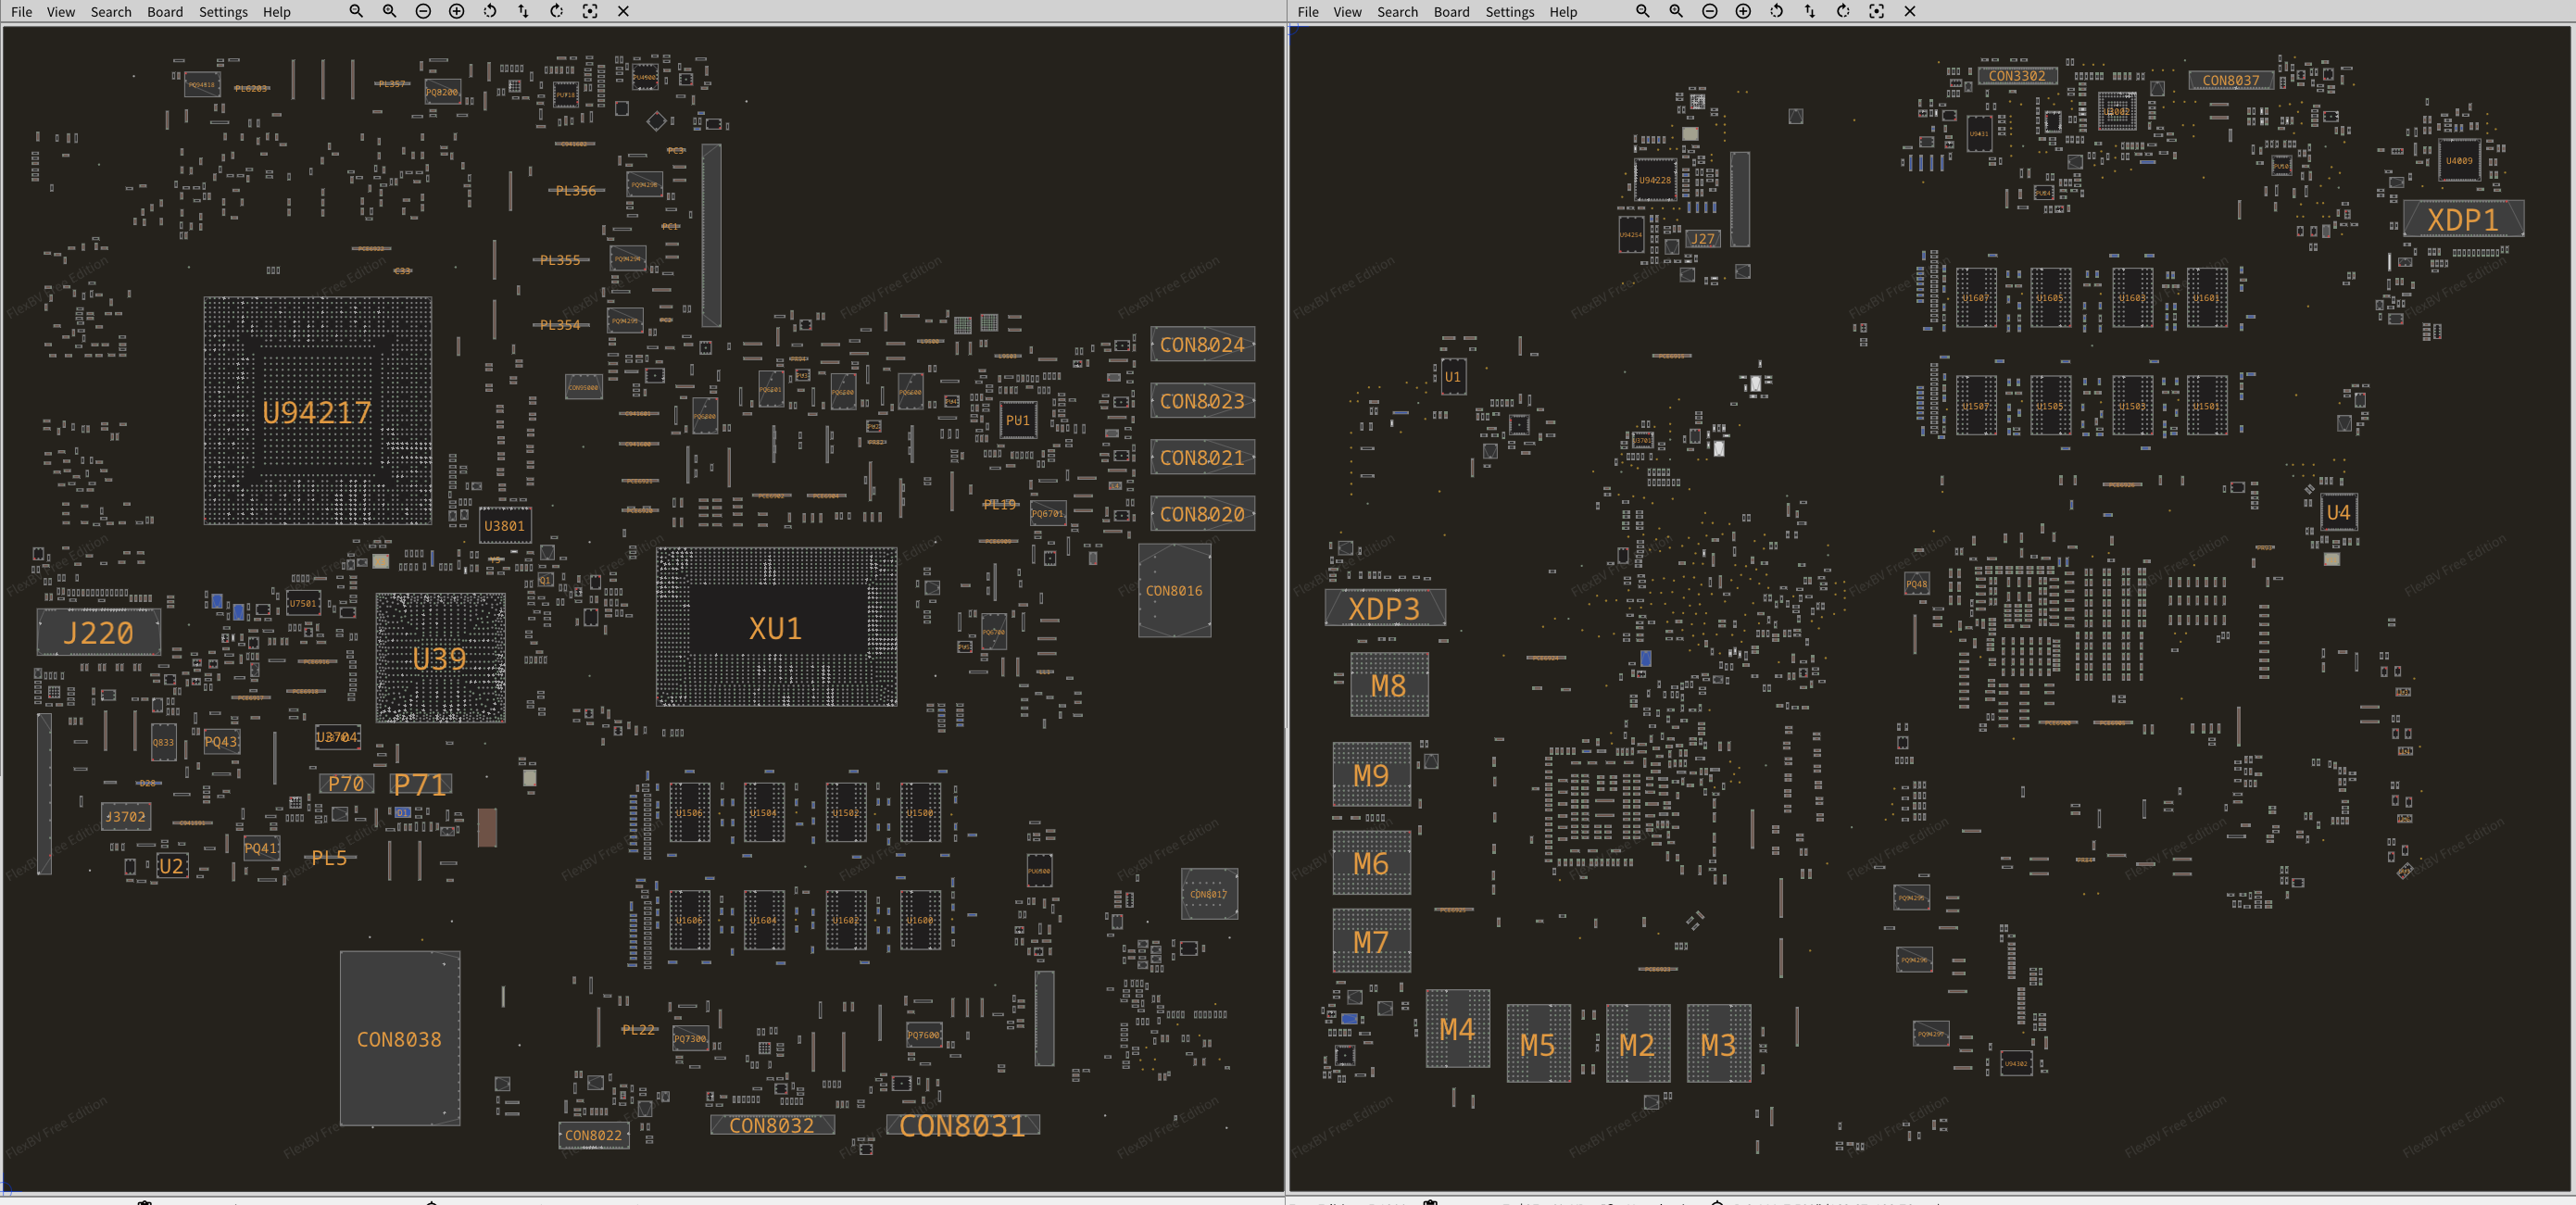Screen dimensions: 2576x1205
Task: Select the U94217 chip on left board
Action: coord(317,411)
